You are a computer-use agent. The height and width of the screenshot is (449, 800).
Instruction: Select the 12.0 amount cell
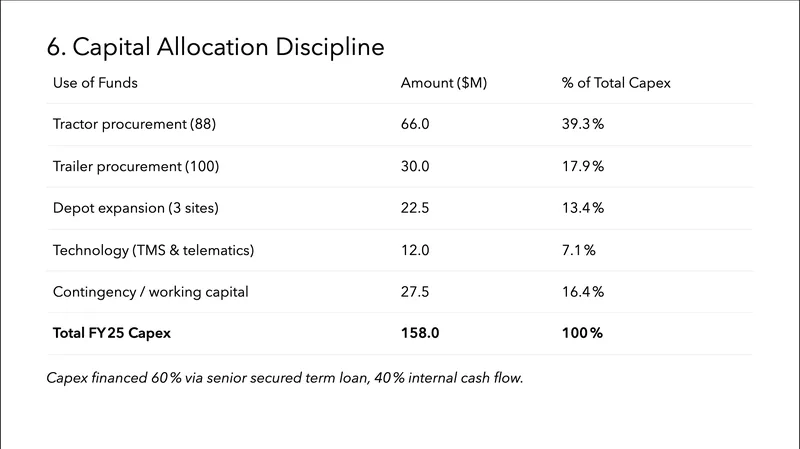(415, 250)
